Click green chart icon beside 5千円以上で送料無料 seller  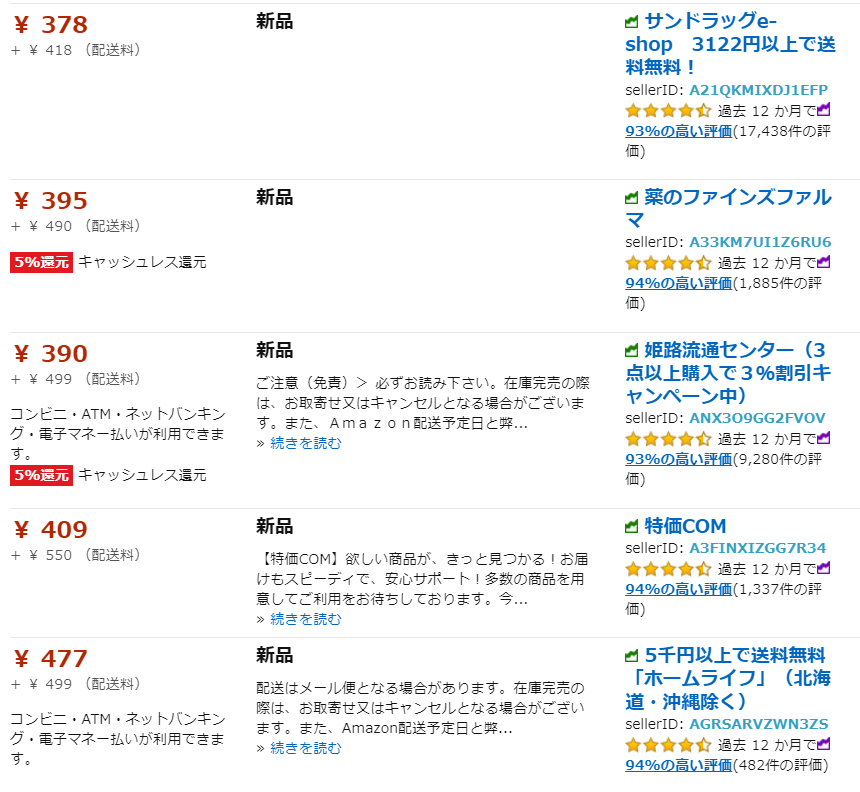click(x=631, y=656)
